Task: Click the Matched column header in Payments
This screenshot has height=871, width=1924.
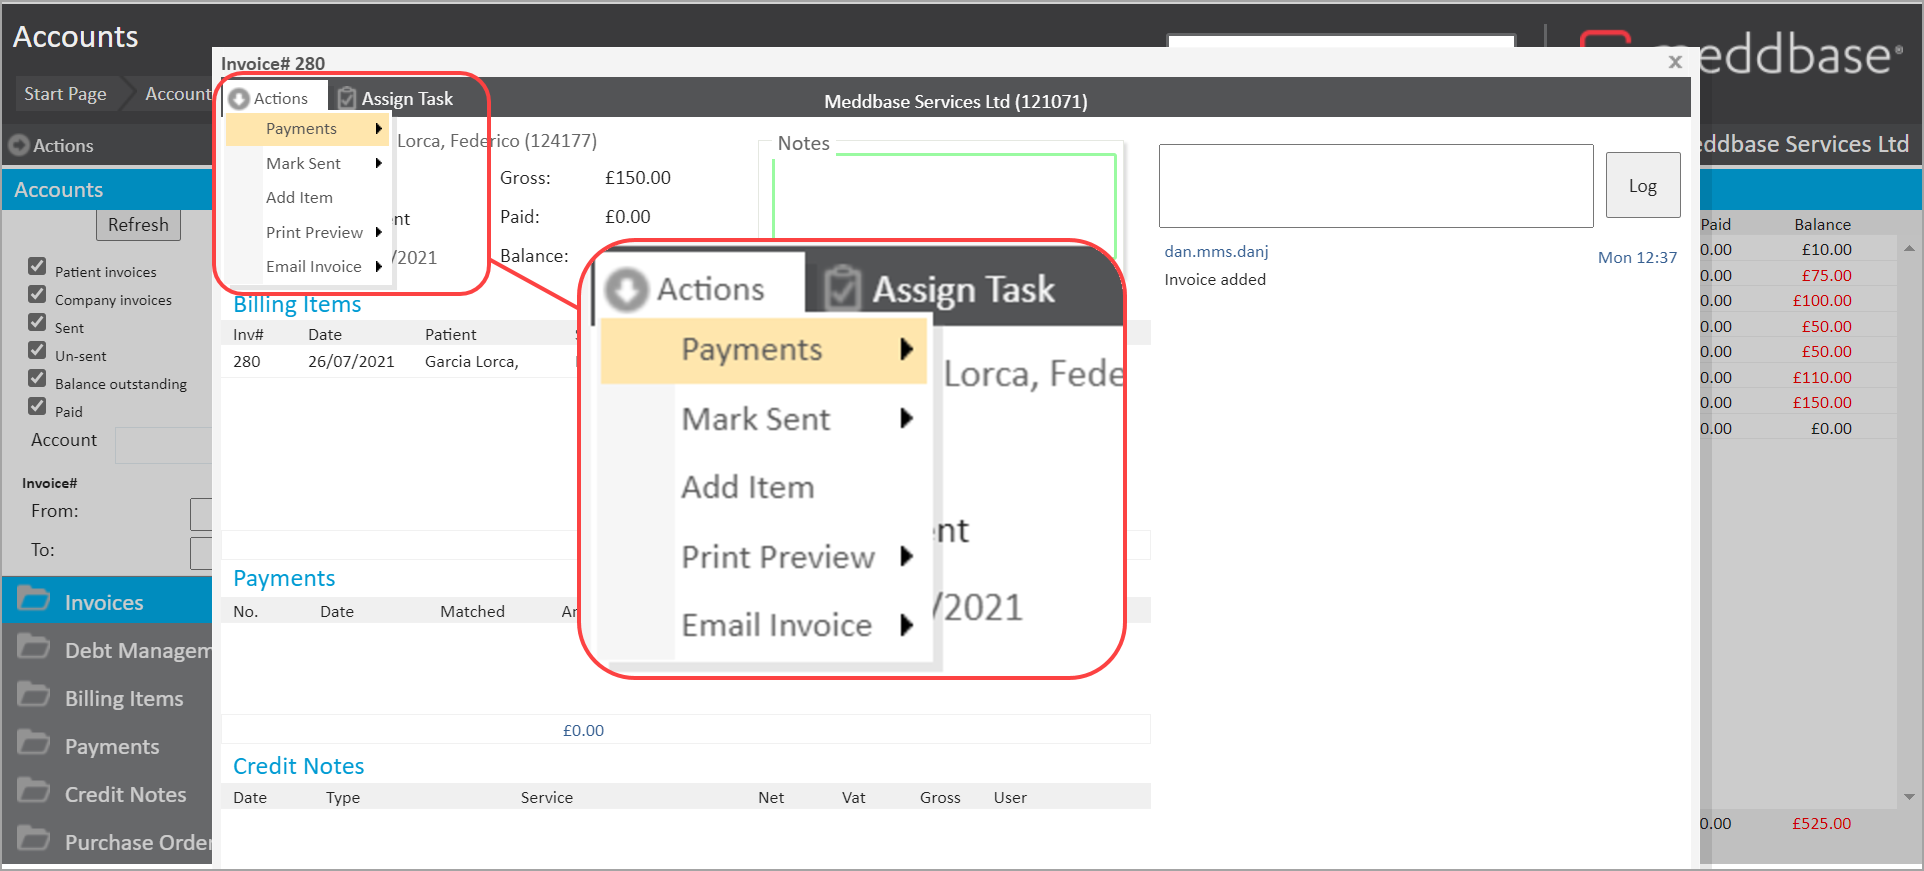Action: click(472, 611)
